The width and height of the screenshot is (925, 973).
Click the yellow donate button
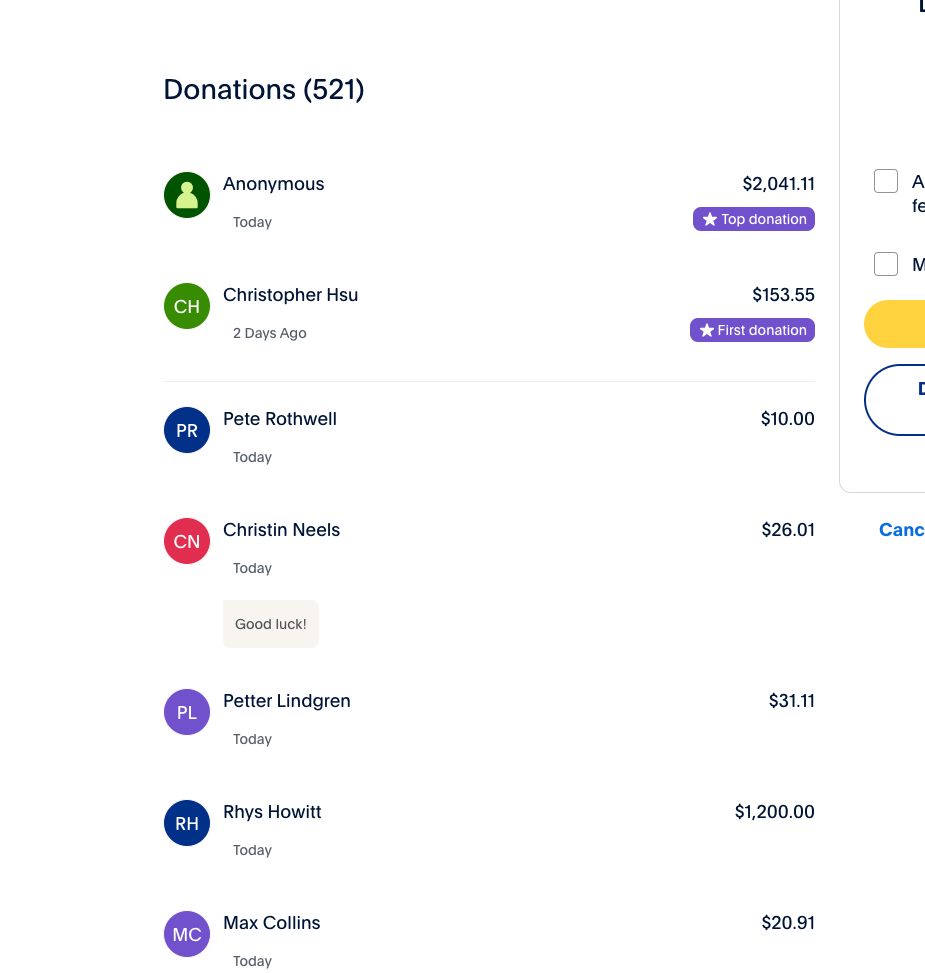click(895, 324)
